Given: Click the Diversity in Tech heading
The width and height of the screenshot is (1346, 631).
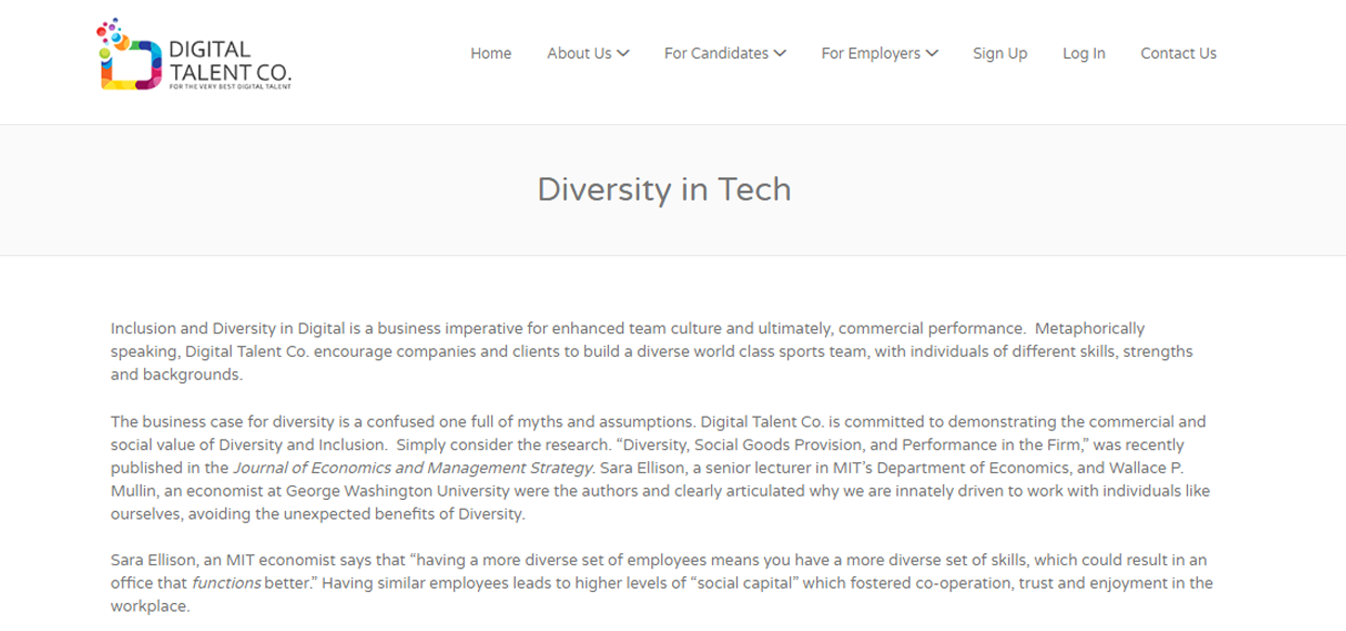Looking at the screenshot, I should [664, 189].
